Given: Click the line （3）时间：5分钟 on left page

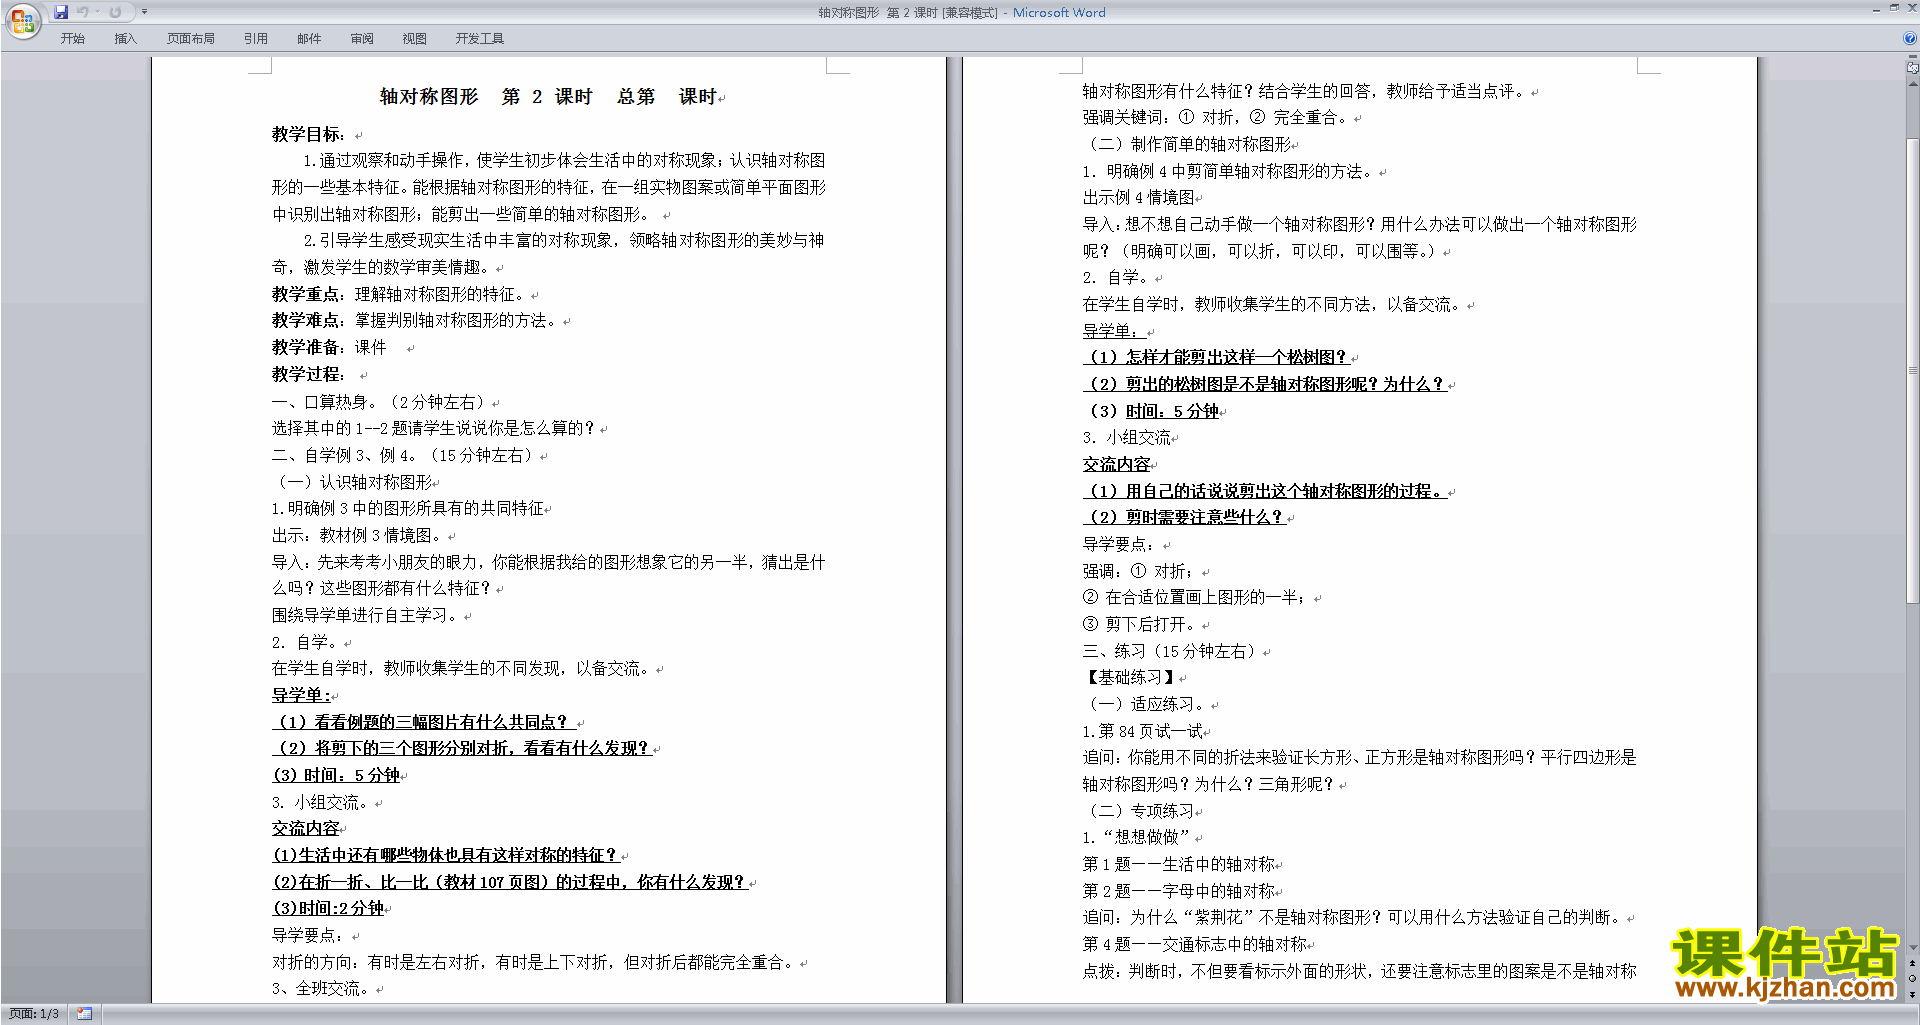Looking at the screenshot, I should (336, 775).
